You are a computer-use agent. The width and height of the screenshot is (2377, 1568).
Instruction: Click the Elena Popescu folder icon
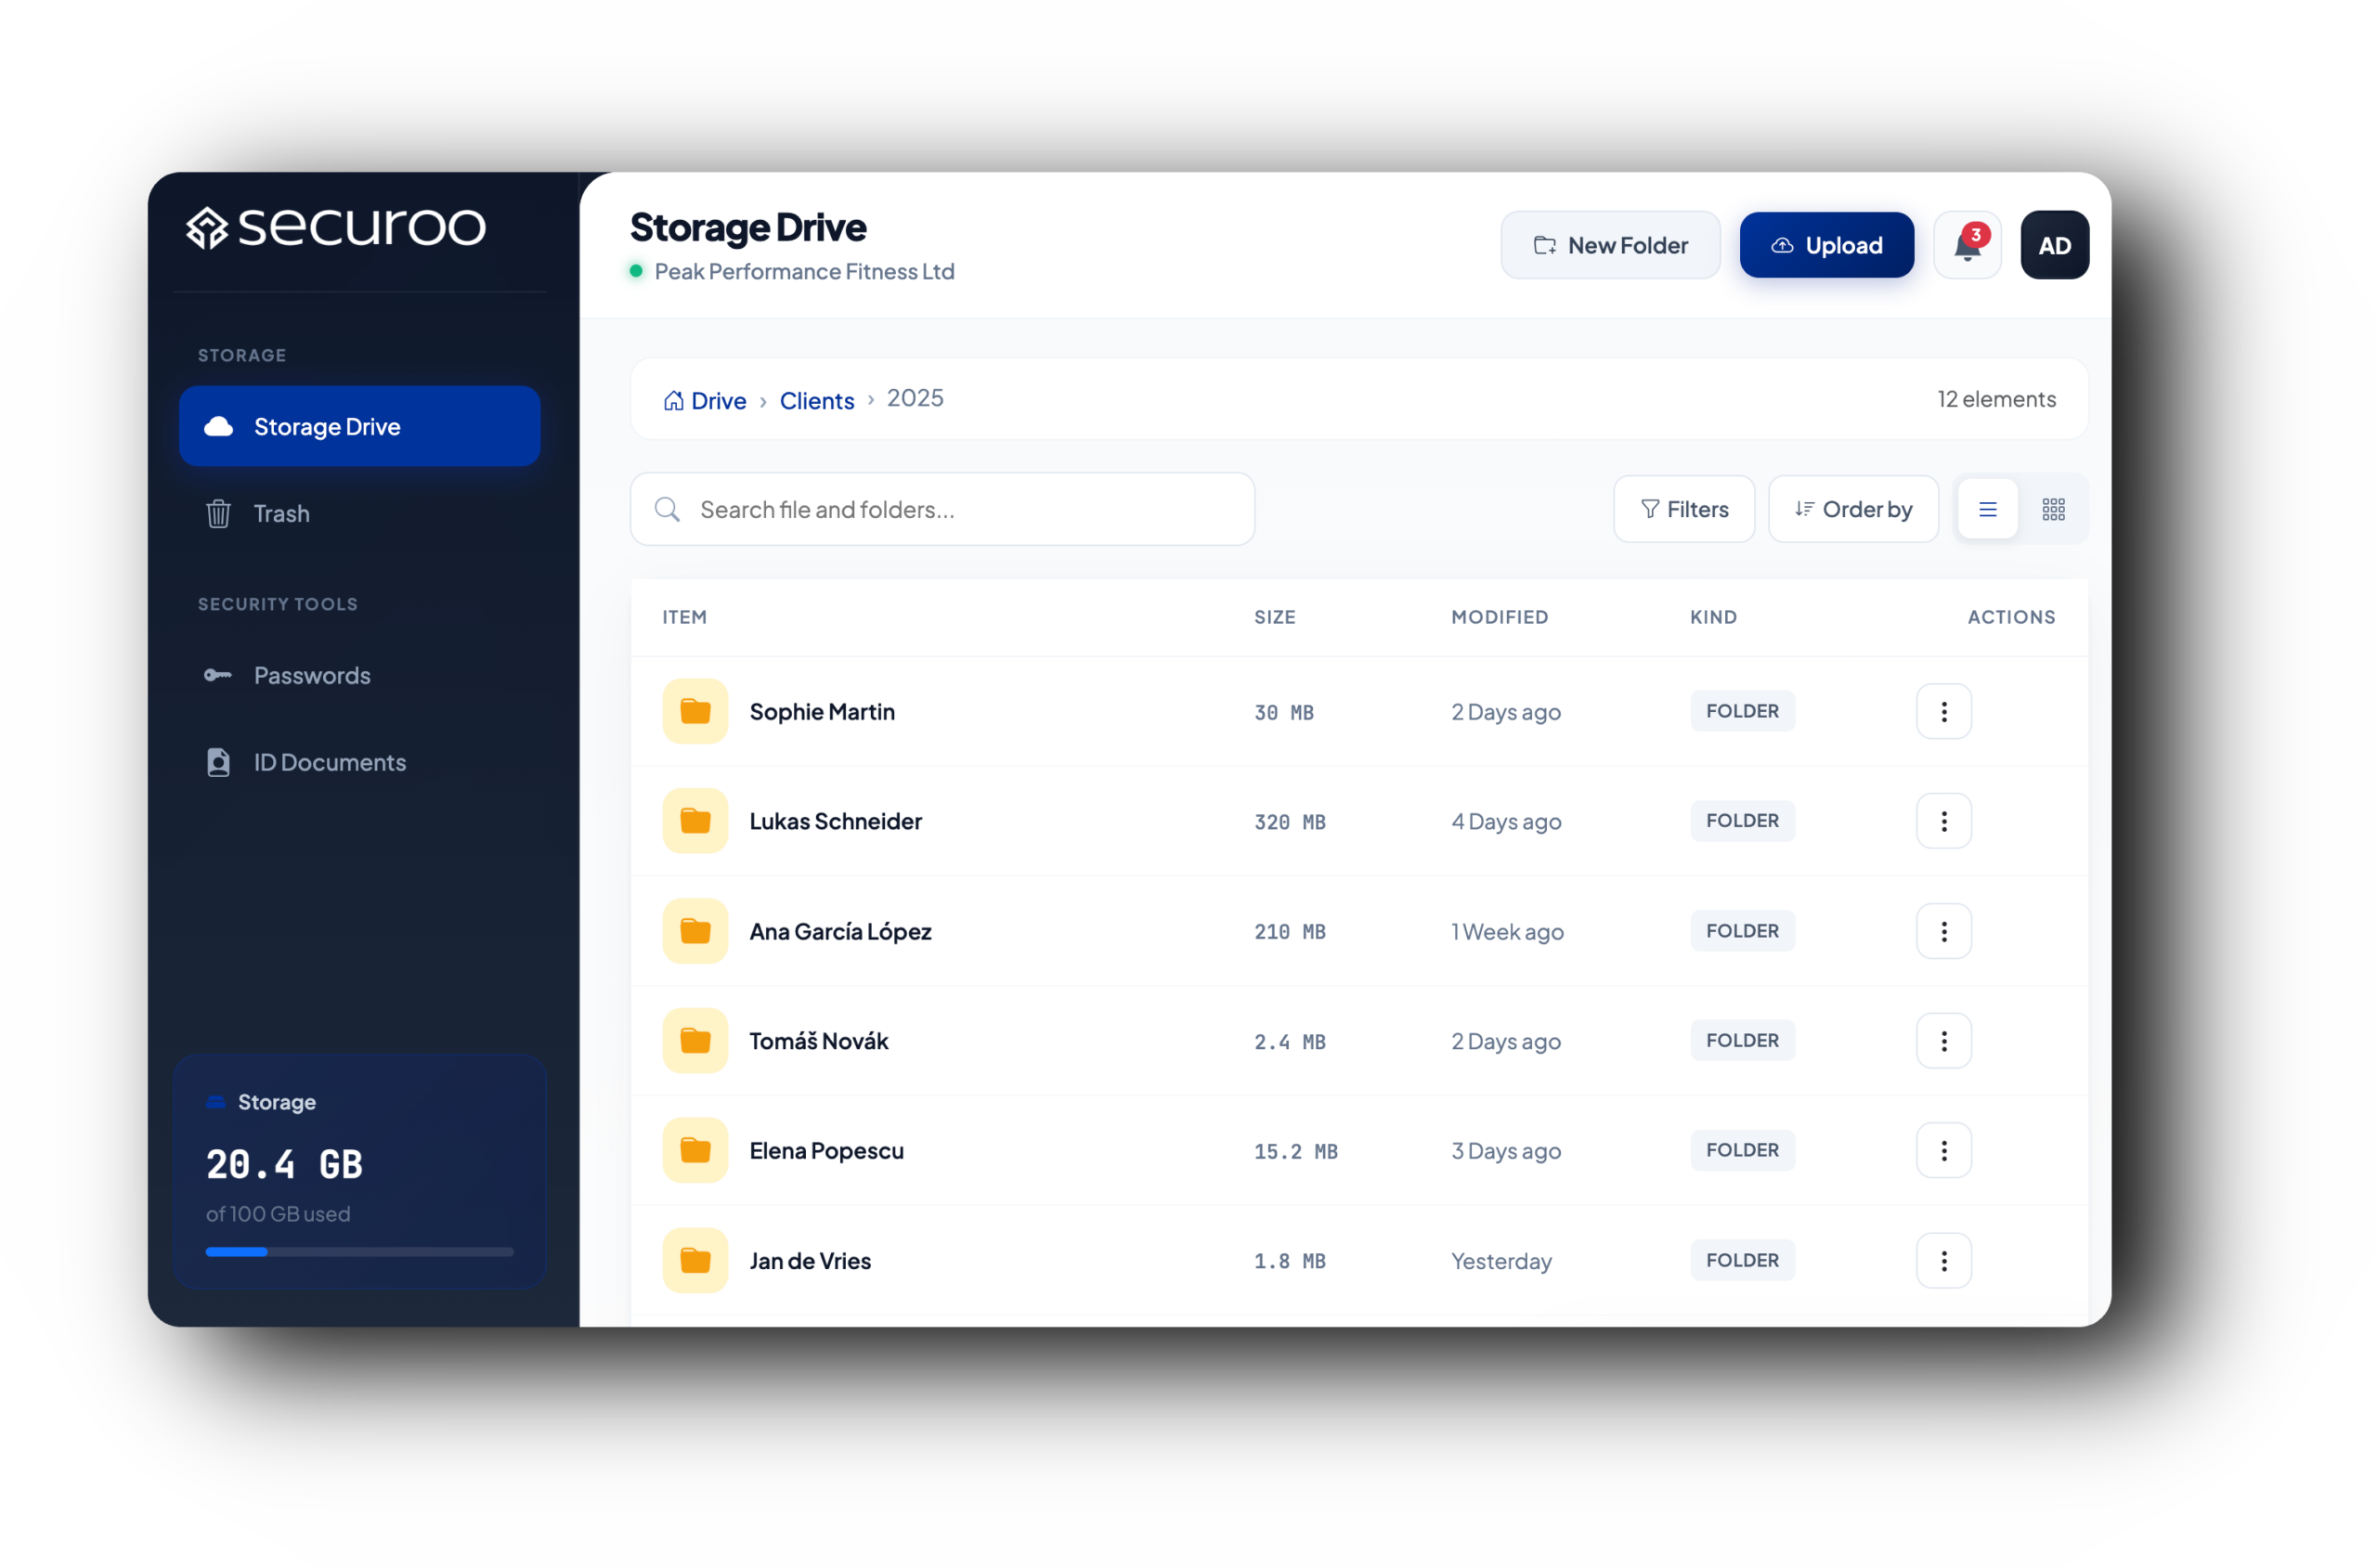point(695,1150)
